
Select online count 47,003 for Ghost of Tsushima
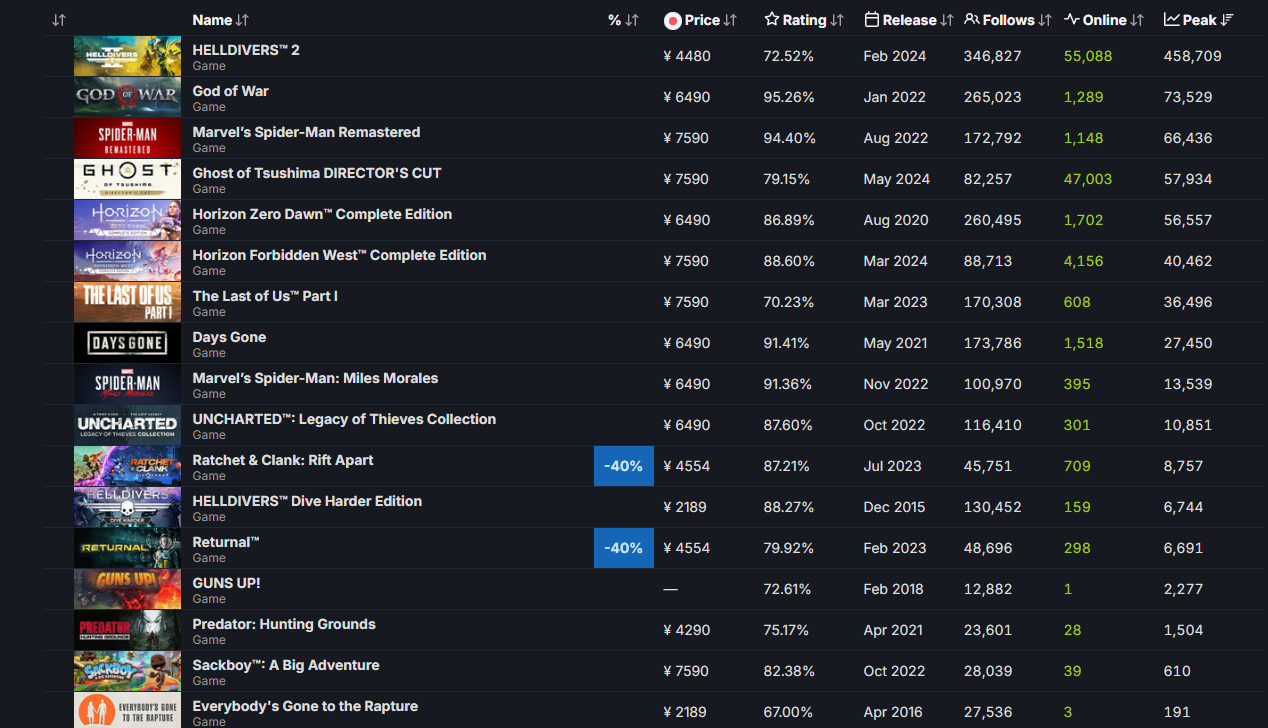click(x=1088, y=179)
